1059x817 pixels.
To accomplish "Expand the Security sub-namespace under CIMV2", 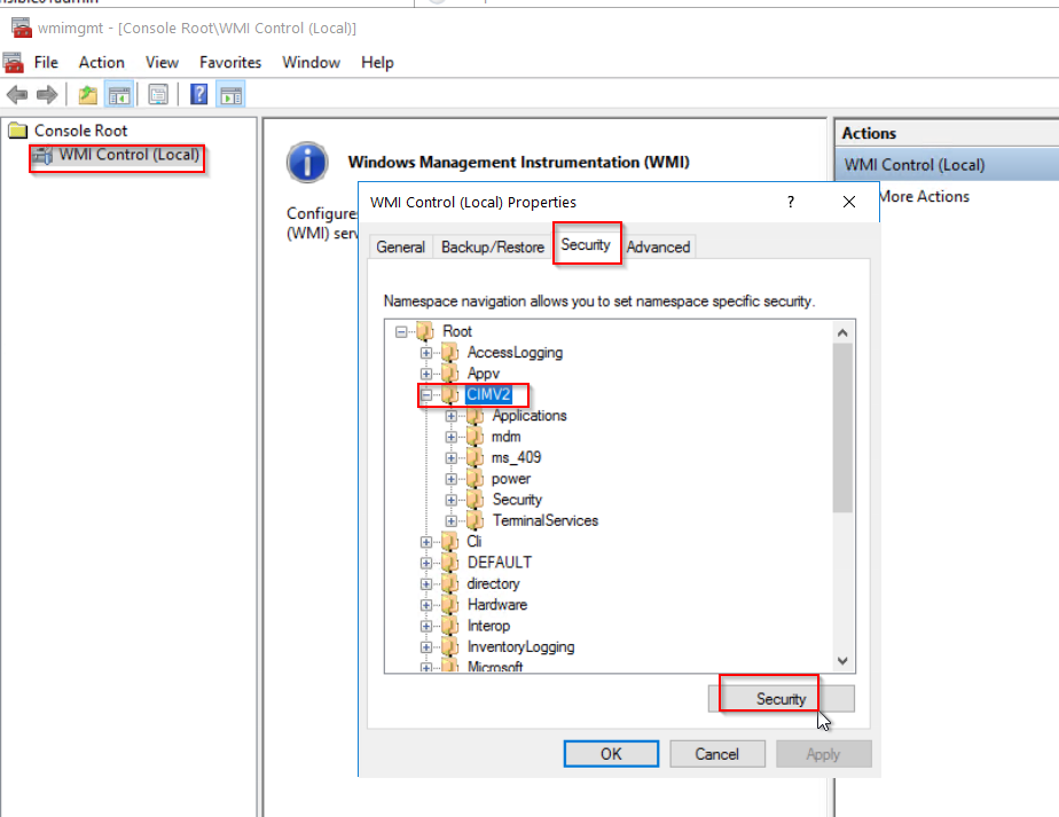I will click(x=450, y=500).
